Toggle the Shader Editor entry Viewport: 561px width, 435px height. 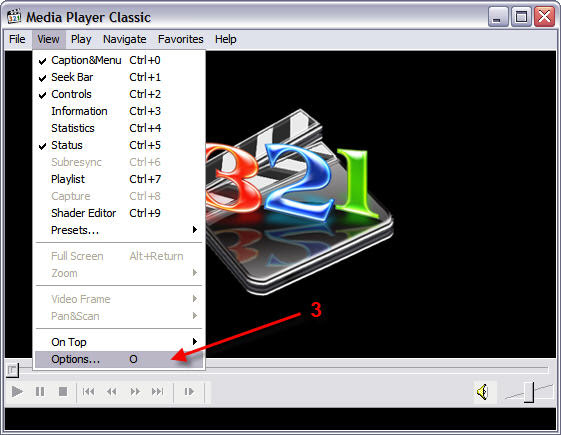[x=119, y=213]
